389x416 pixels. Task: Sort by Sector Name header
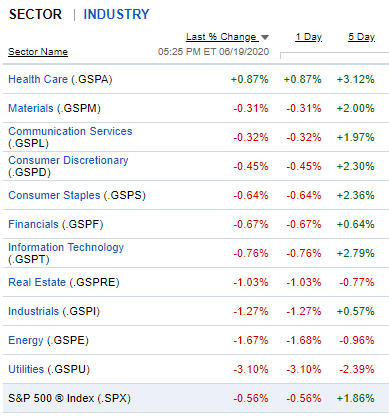pyautogui.click(x=38, y=52)
